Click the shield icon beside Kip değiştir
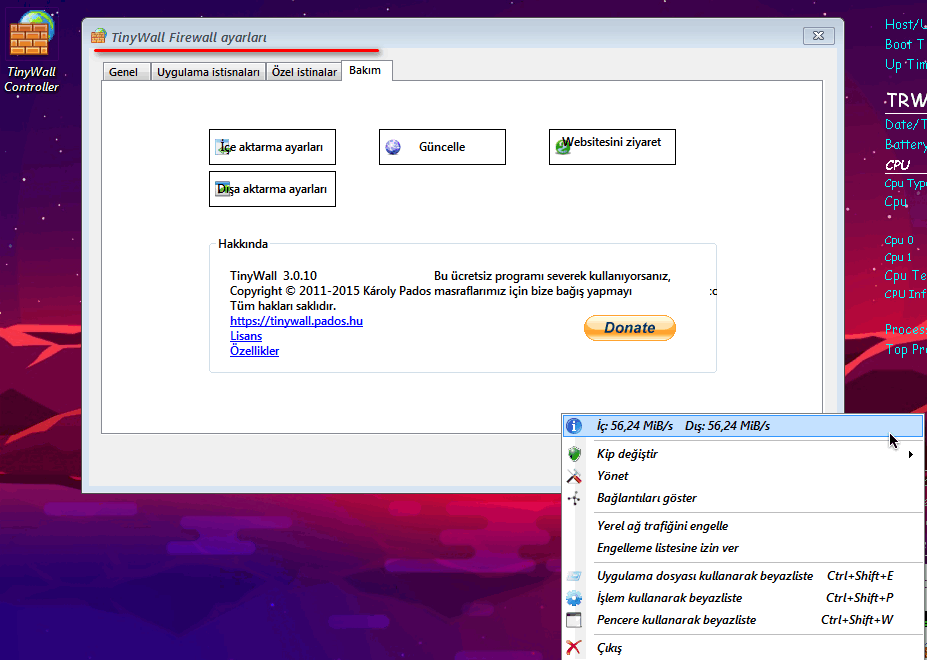This screenshot has height=660, width=927. 574,454
